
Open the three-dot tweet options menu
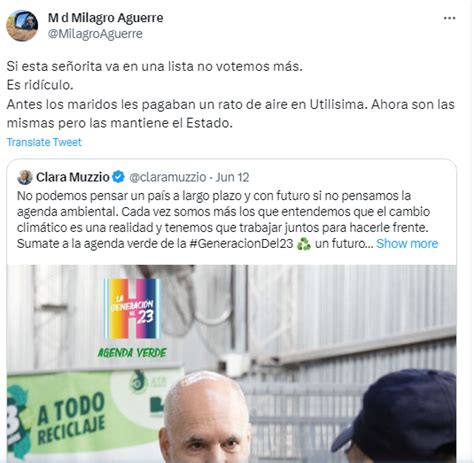pyautogui.click(x=449, y=18)
